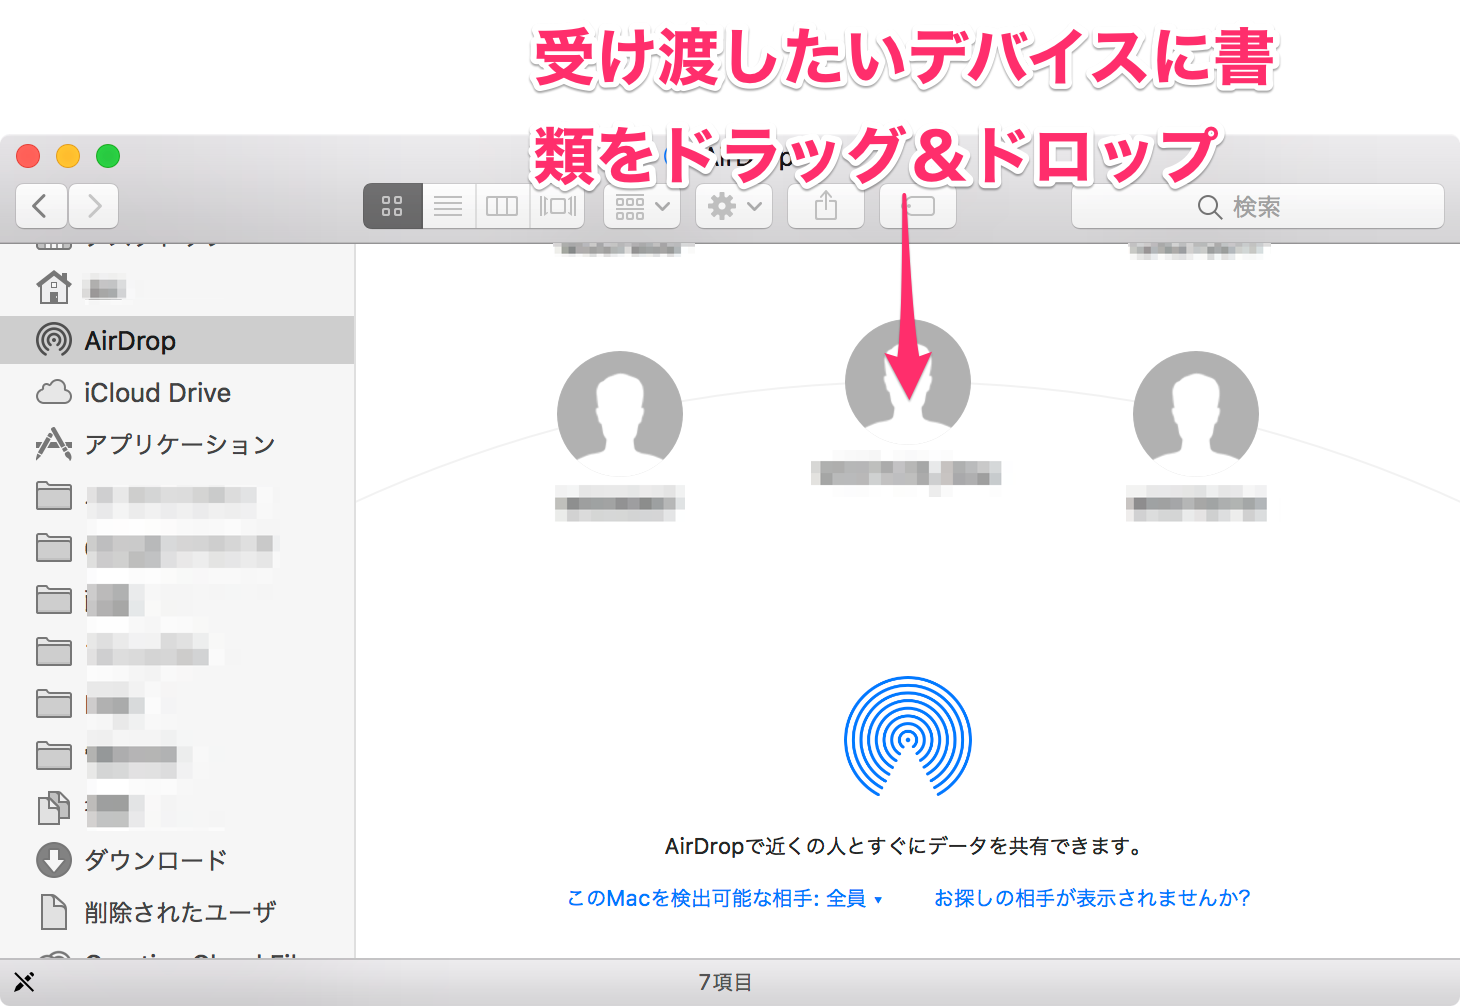Click the magnifier icon in the search field
The width and height of the screenshot is (1460, 1006).
tap(1209, 207)
